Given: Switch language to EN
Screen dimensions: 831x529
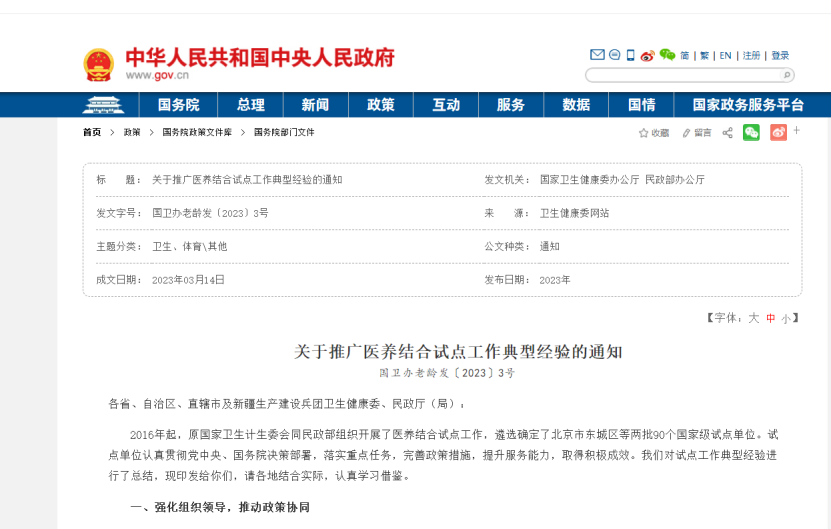Looking at the screenshot, I should [x=726, y=56].
